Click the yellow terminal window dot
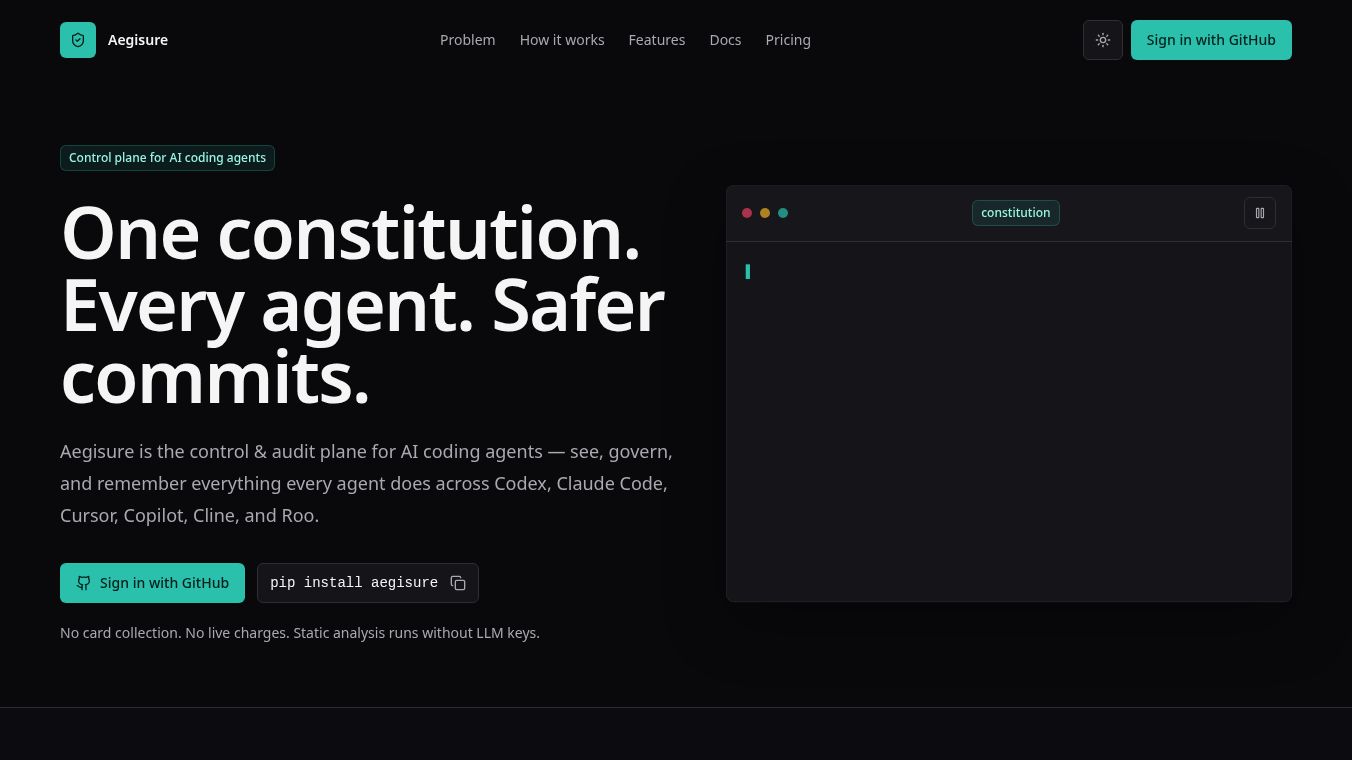 [765, 213]
